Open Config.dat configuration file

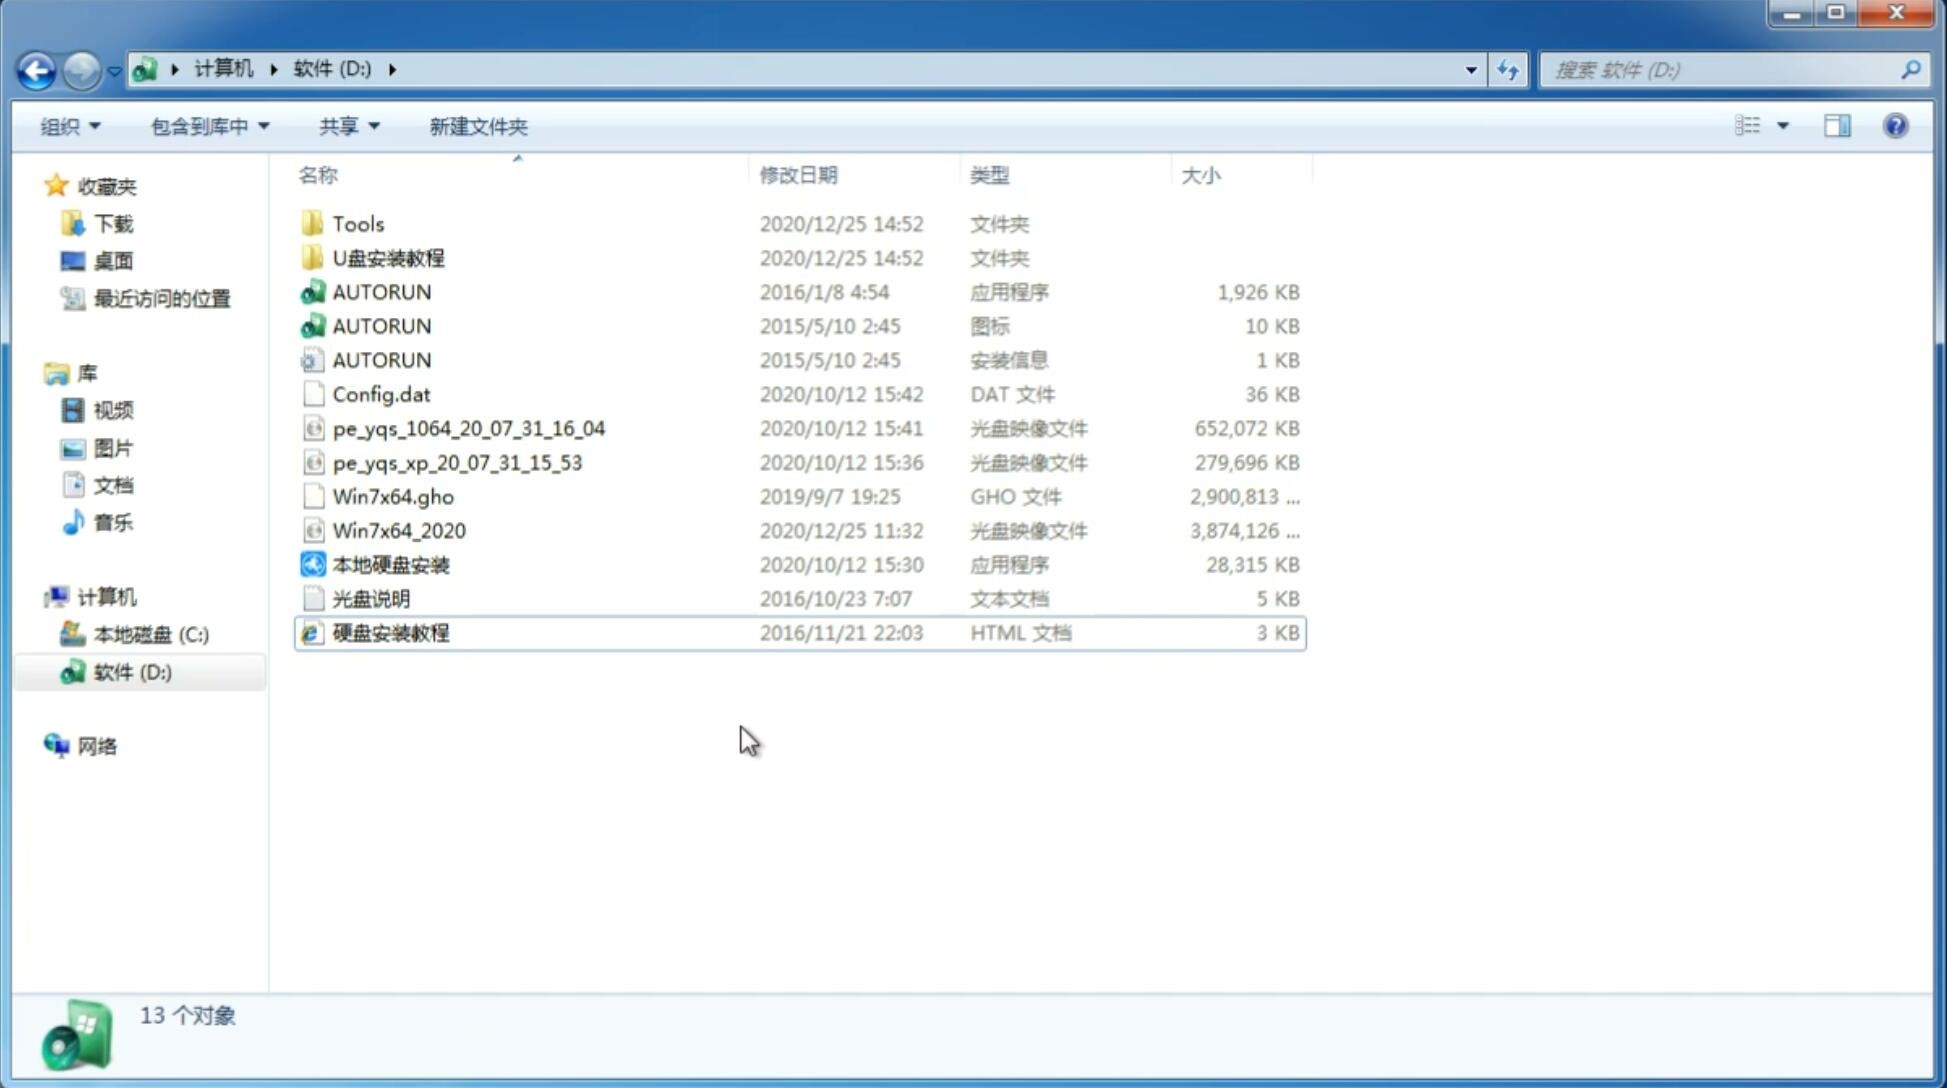click(x=382, y=393)
